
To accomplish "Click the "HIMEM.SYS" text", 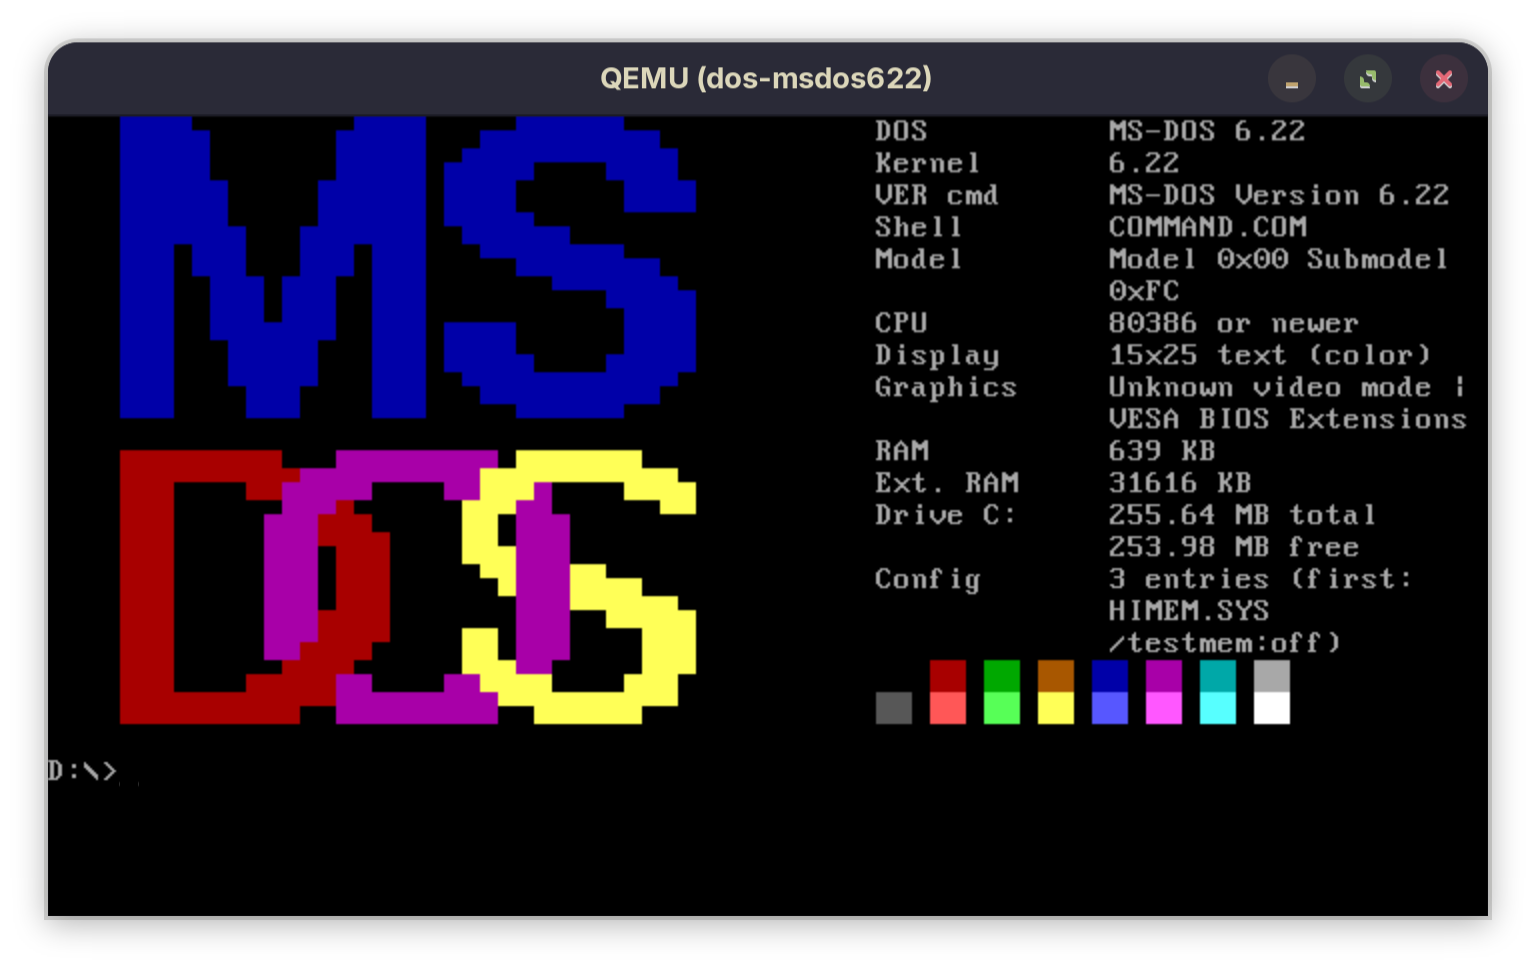I will [x=1189, y=611].
